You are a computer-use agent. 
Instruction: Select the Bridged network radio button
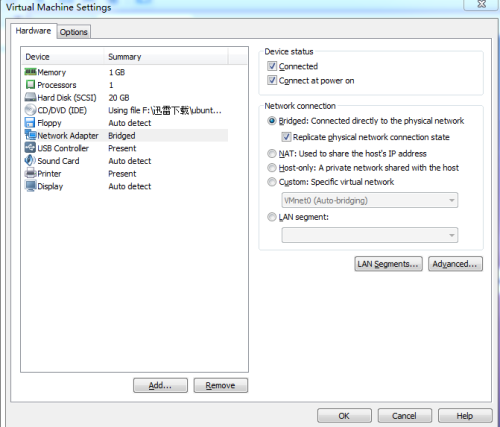point(272,121)
